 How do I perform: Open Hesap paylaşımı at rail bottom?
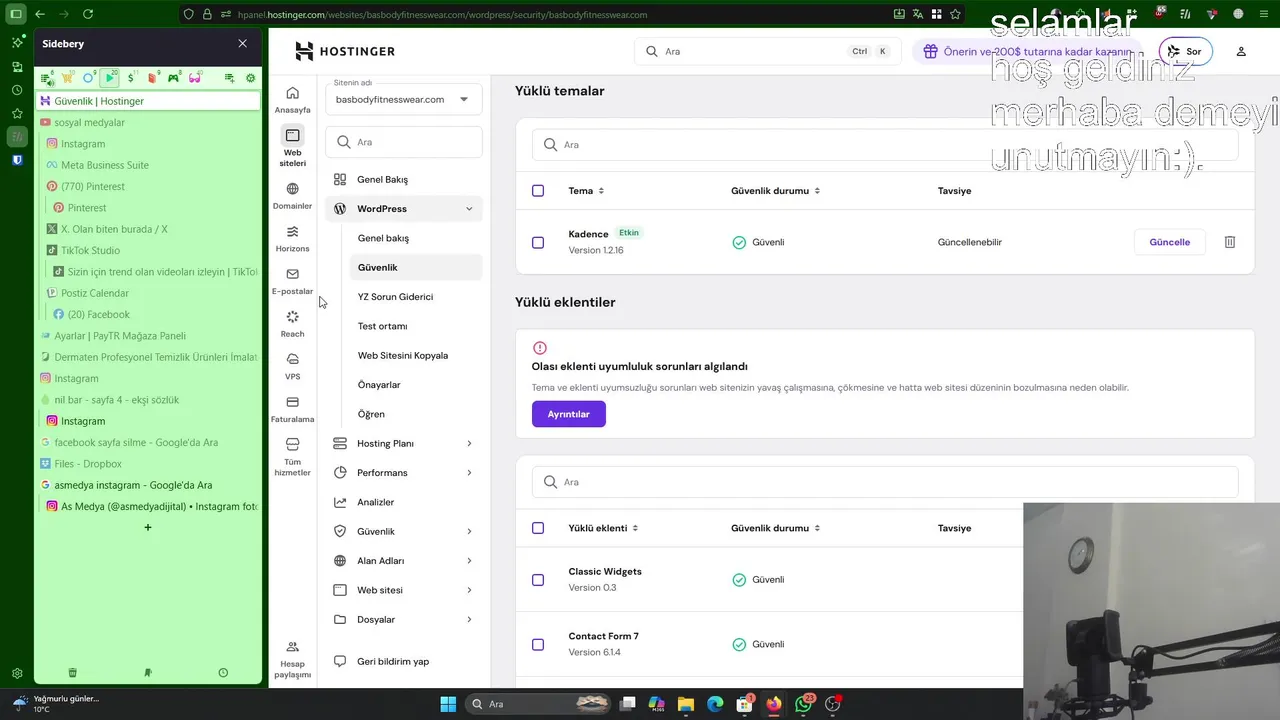pos(292,660)
